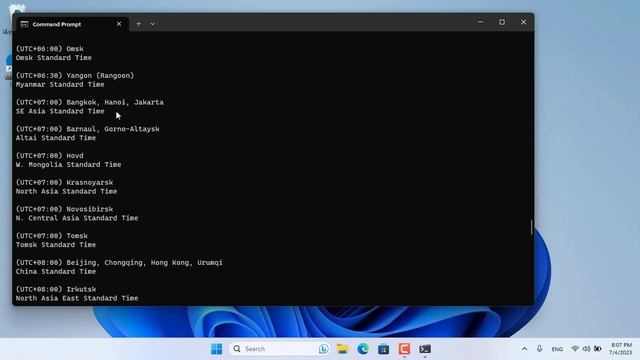Screen dimensions: 640x360
Task: Open the Windows Start menu
Action: coord(216,349)
